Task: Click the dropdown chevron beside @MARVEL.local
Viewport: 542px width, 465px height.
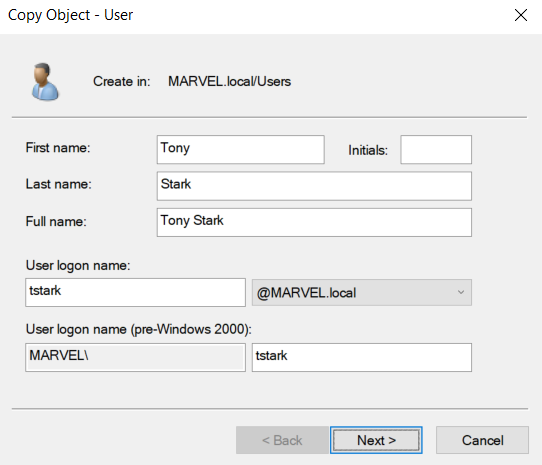Action: tap(461, 292)
